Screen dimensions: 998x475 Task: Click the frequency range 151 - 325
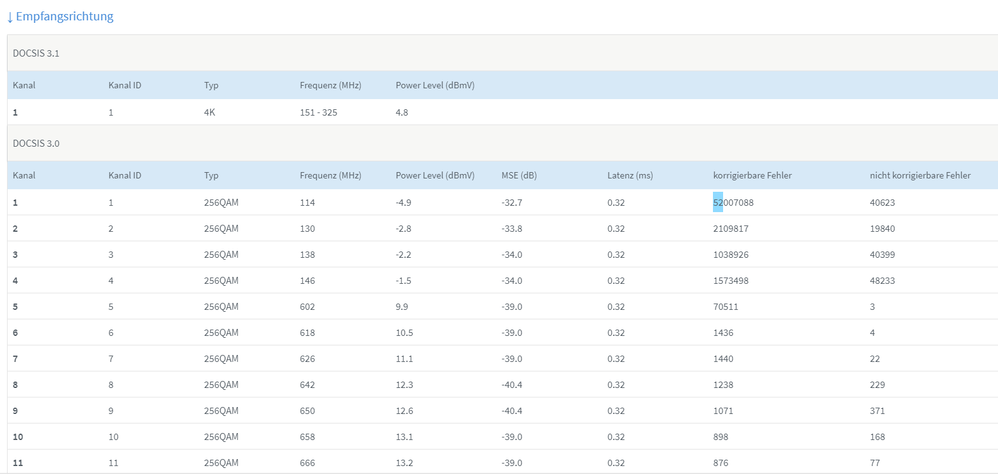tap(318, 113)
